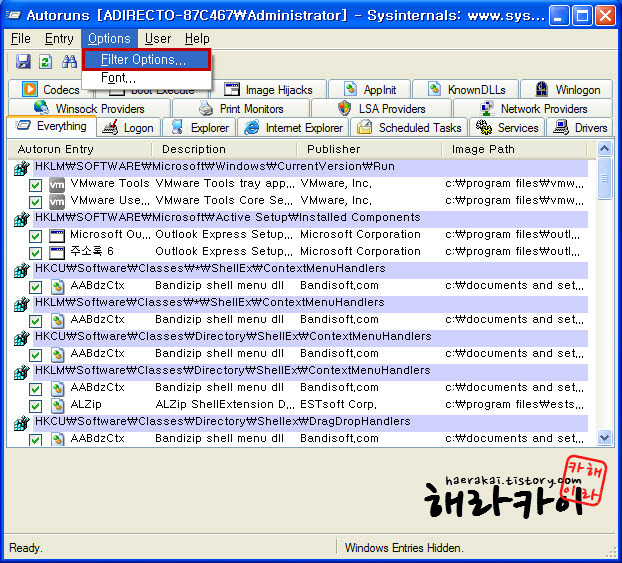Click the Autoruns title bar app icon
Viewport: 622px width, 563px height.
[x=14, y=15]
